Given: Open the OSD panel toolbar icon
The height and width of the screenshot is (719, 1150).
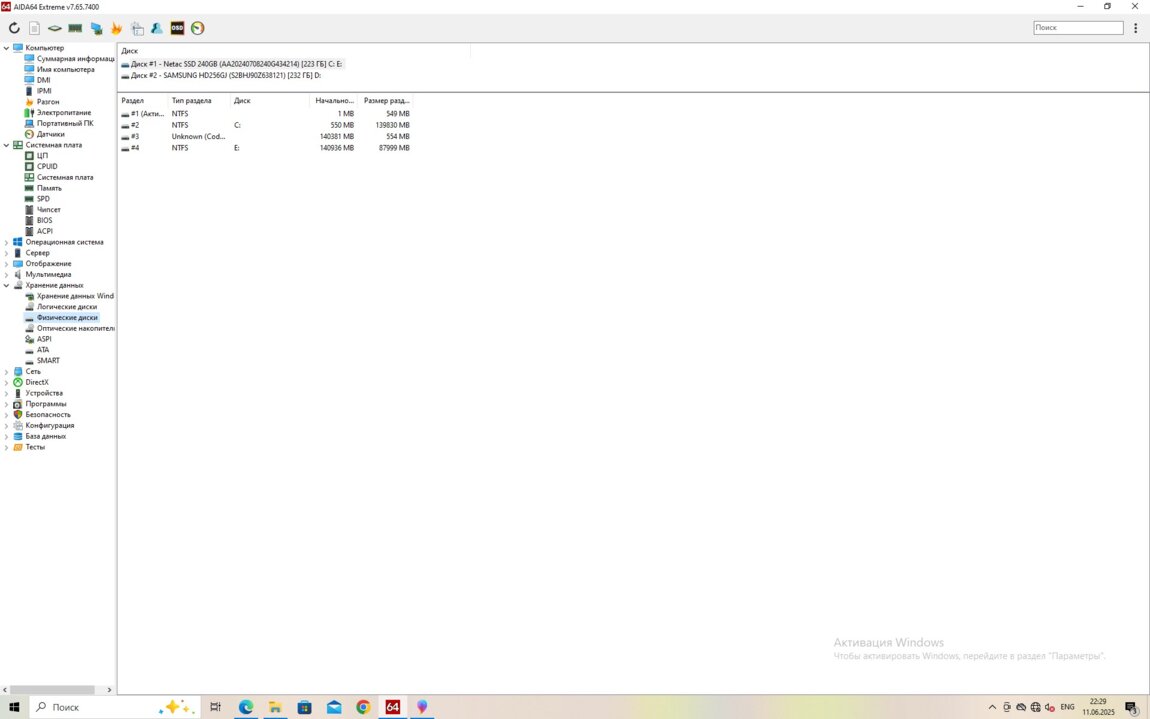Looking at the screenshot, I should click(177, 28).
